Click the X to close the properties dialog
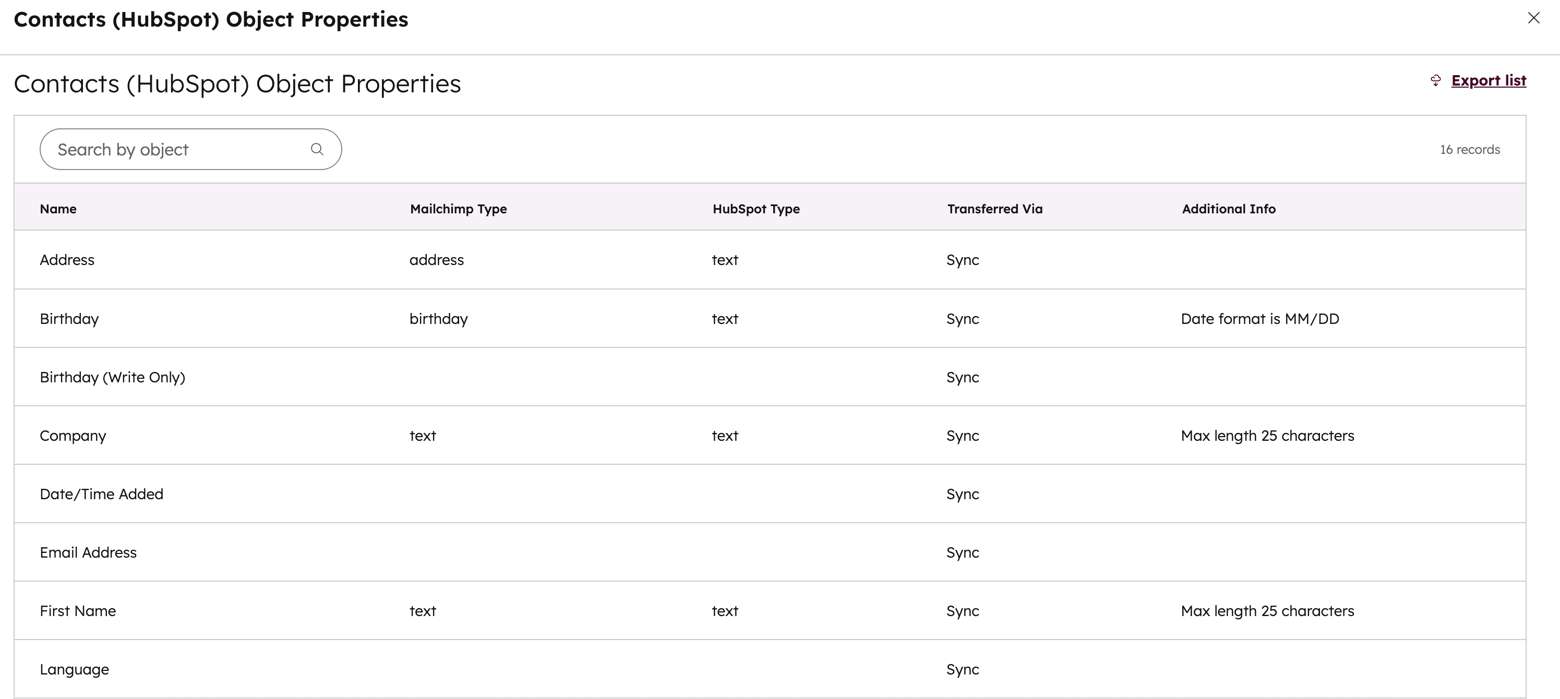 click(1533, 17)
